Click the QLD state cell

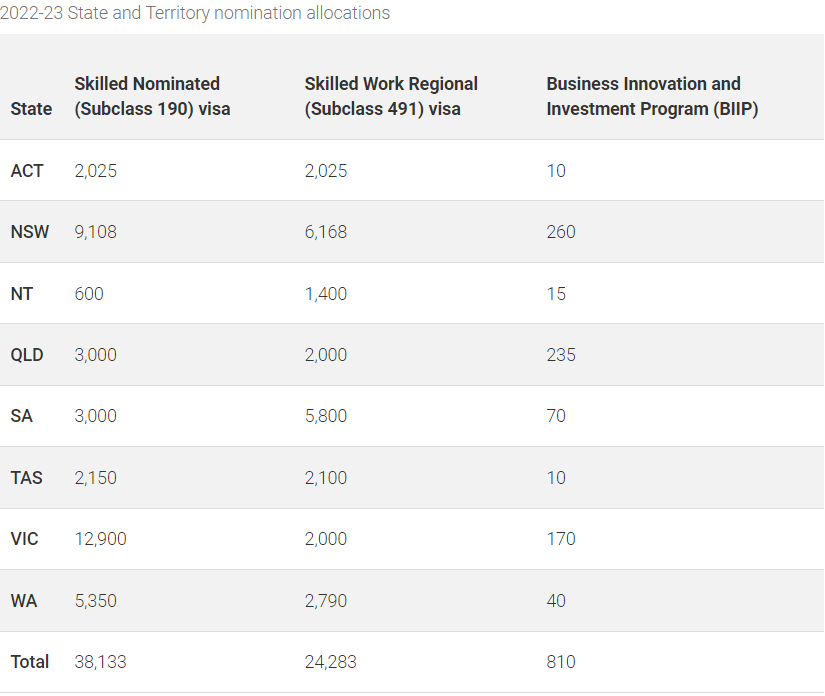pyautogui.click(x=27, y=355)
